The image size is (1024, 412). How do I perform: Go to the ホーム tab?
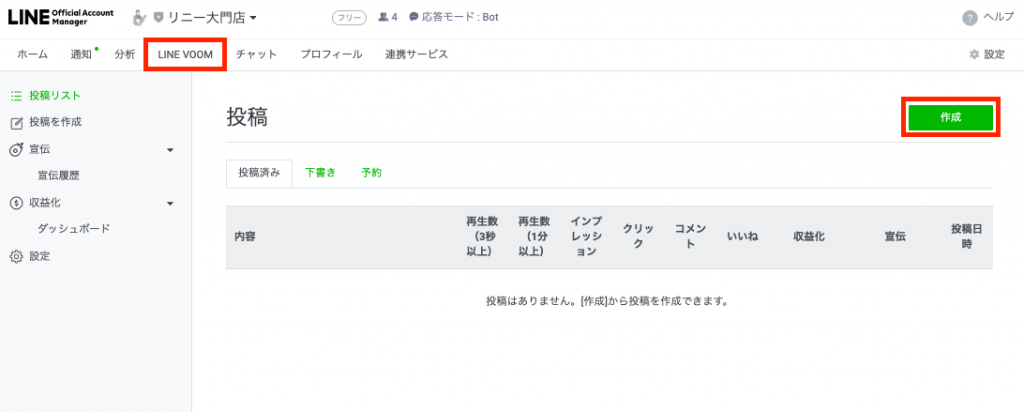[x=32, y=55]
